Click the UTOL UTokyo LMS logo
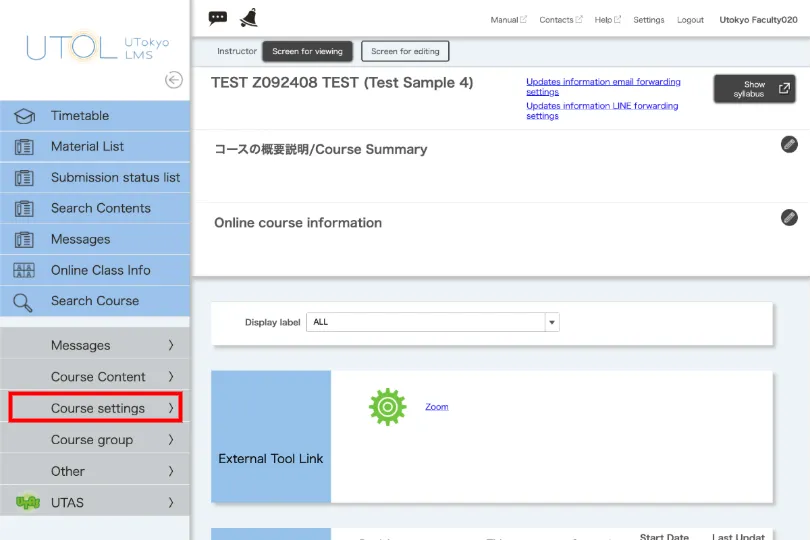 (x=97, y=48)
